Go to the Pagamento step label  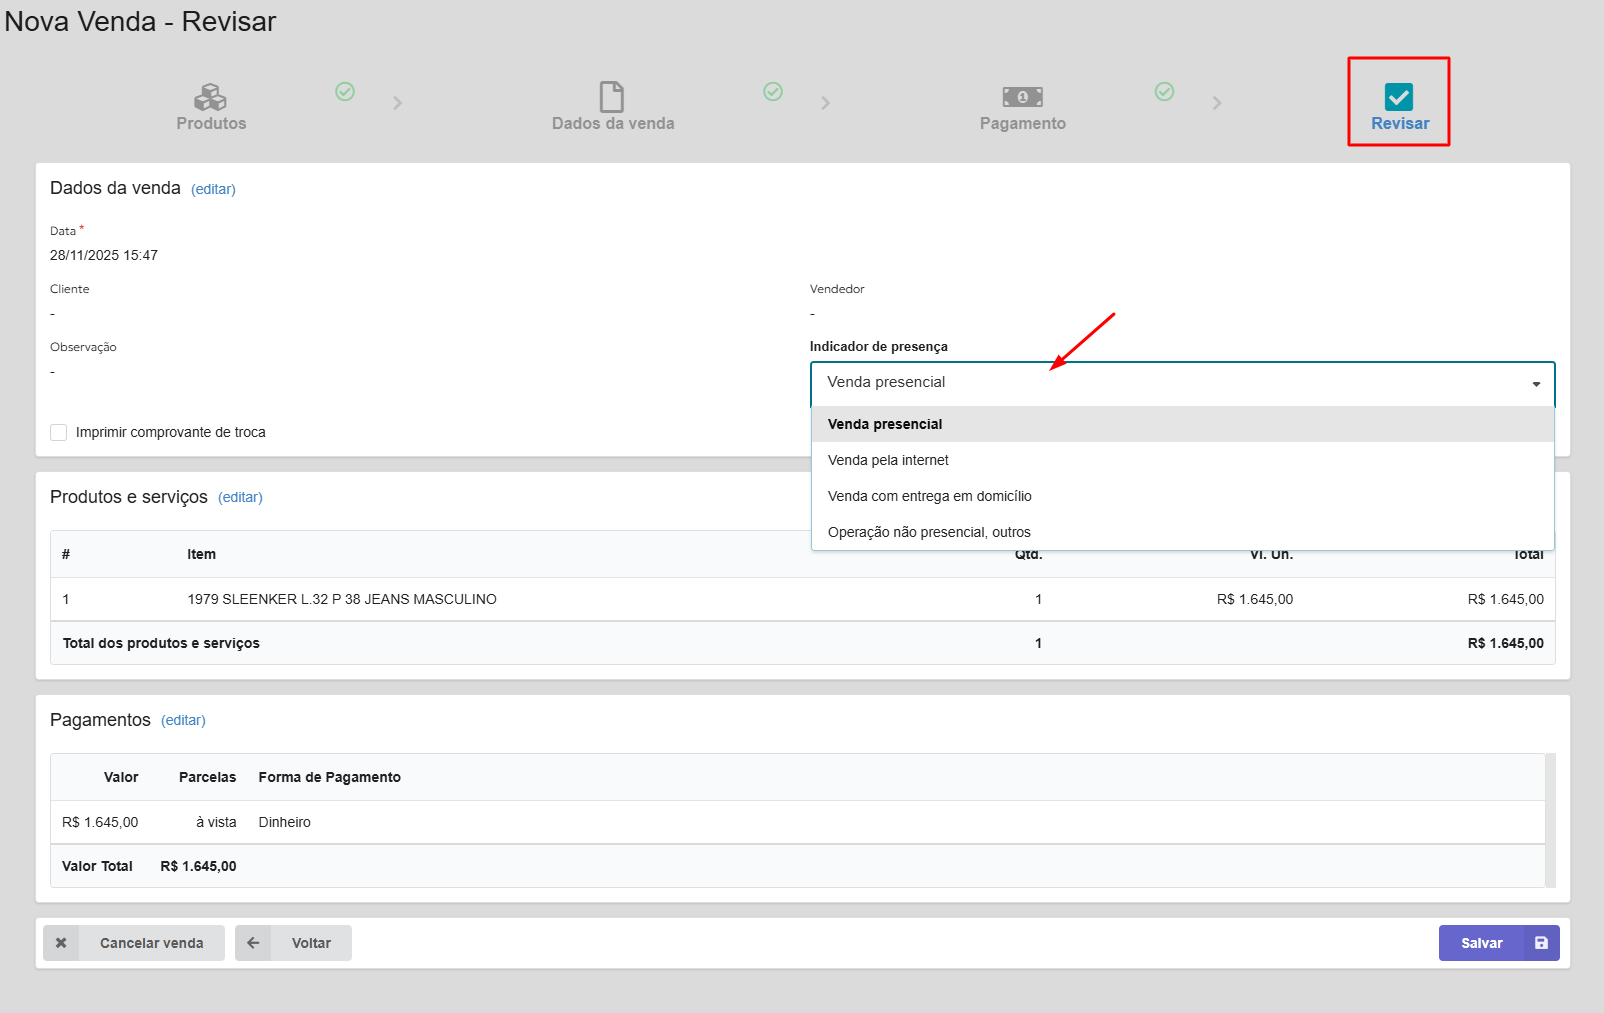coord(1022,124)
